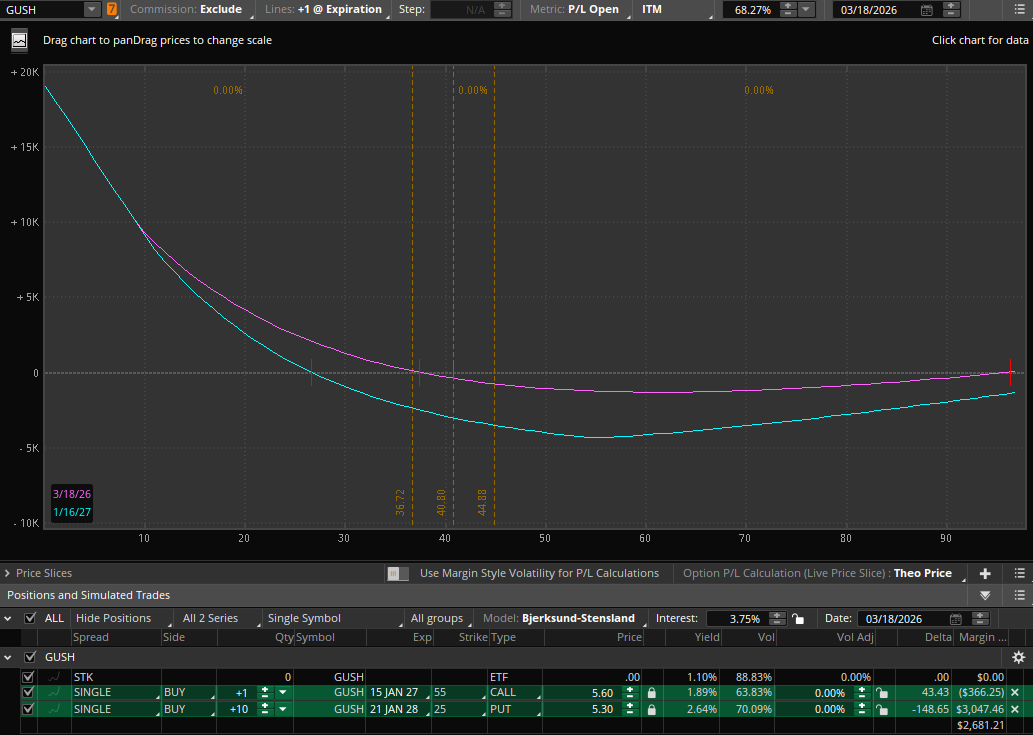The width and height of the screenshot is (1033, 735).
Task: Uncheck the CALL 15 JAN 27 row checkbox
Action: point(28,692)
